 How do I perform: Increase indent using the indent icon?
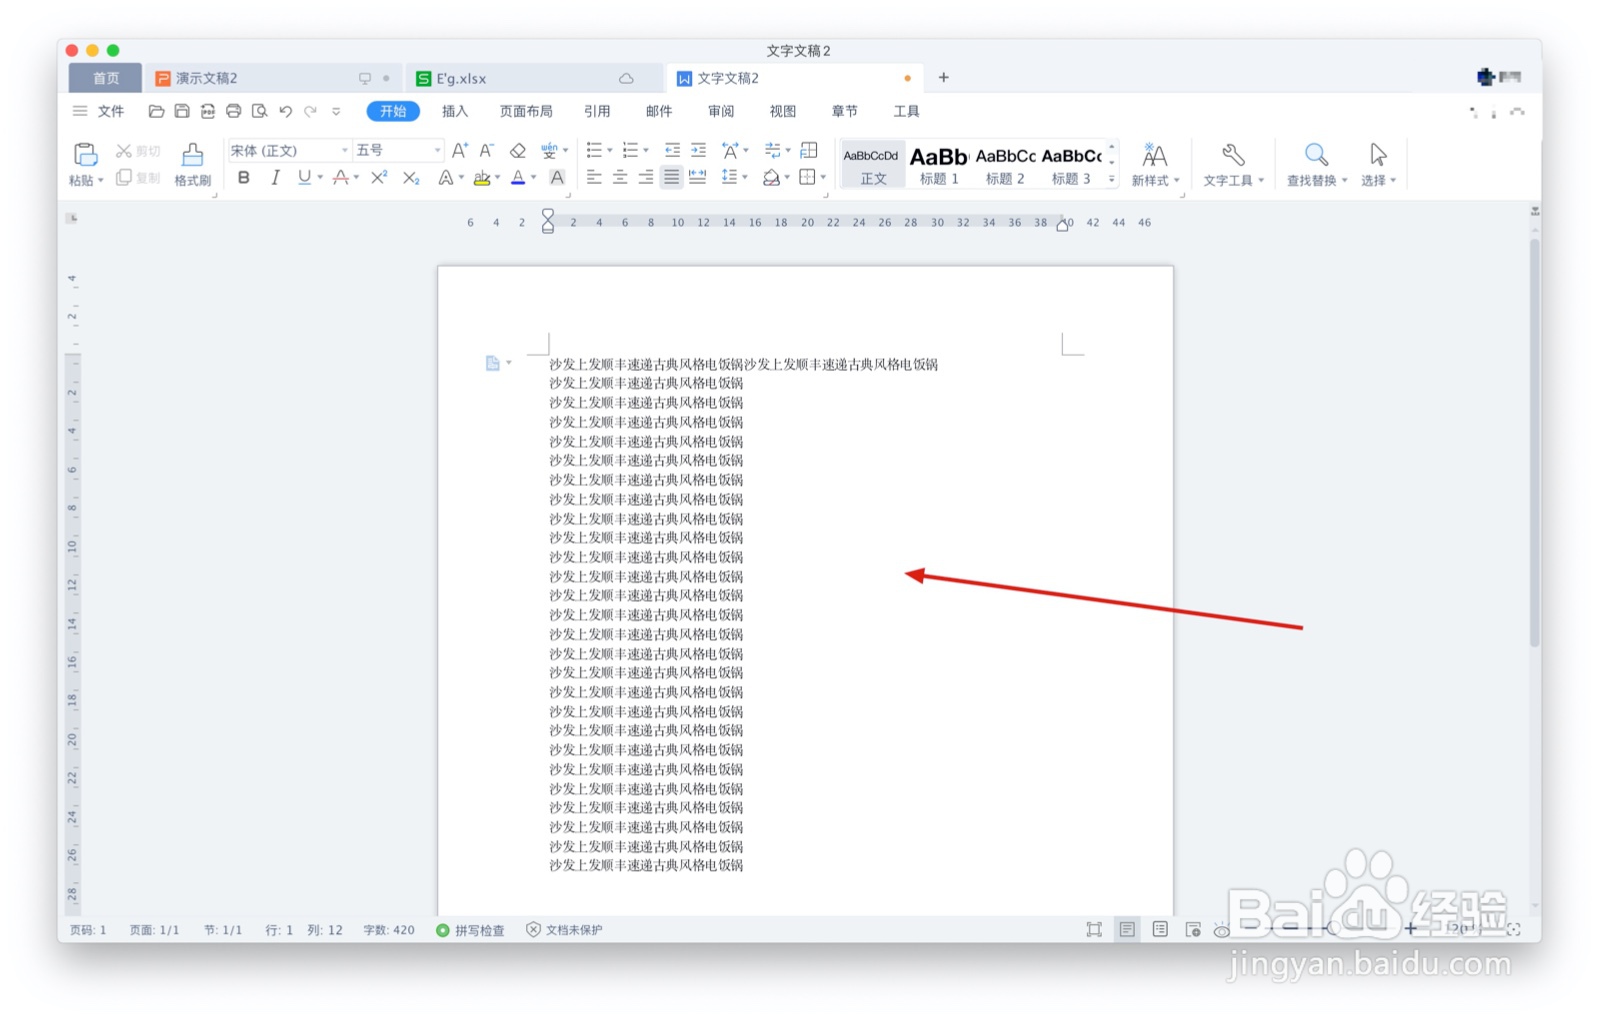698,150
